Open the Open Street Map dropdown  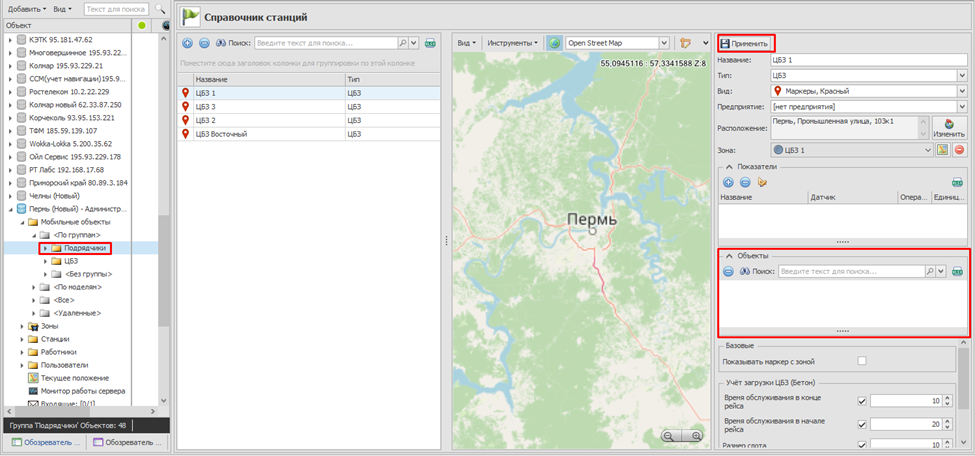pyautogui.click(x=662, y=44)
